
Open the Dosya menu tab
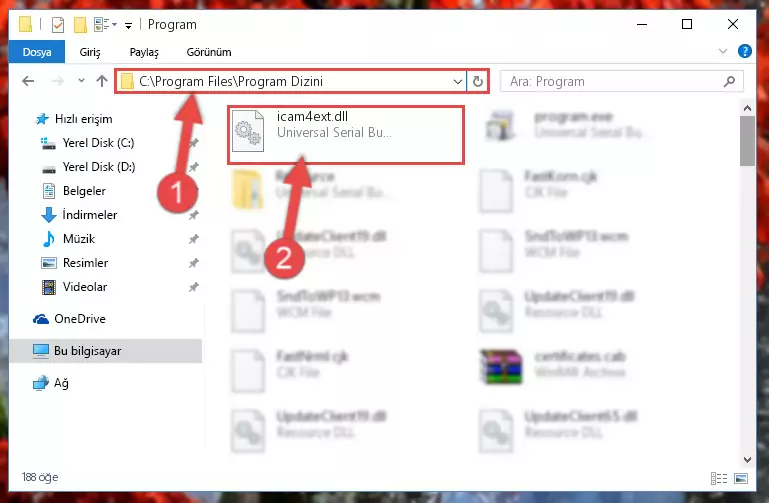coord(37,52)
